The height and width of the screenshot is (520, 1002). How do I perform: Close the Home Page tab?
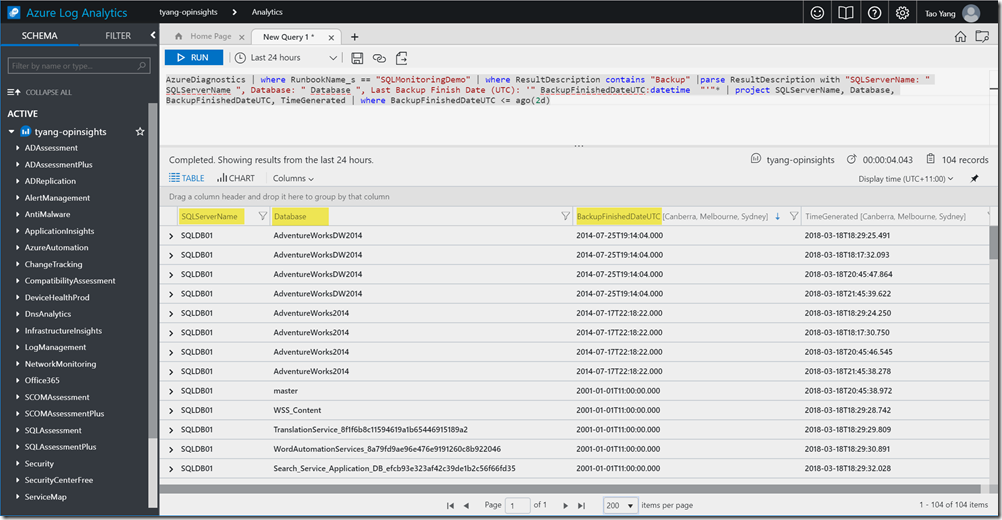[x=242, y=37]
